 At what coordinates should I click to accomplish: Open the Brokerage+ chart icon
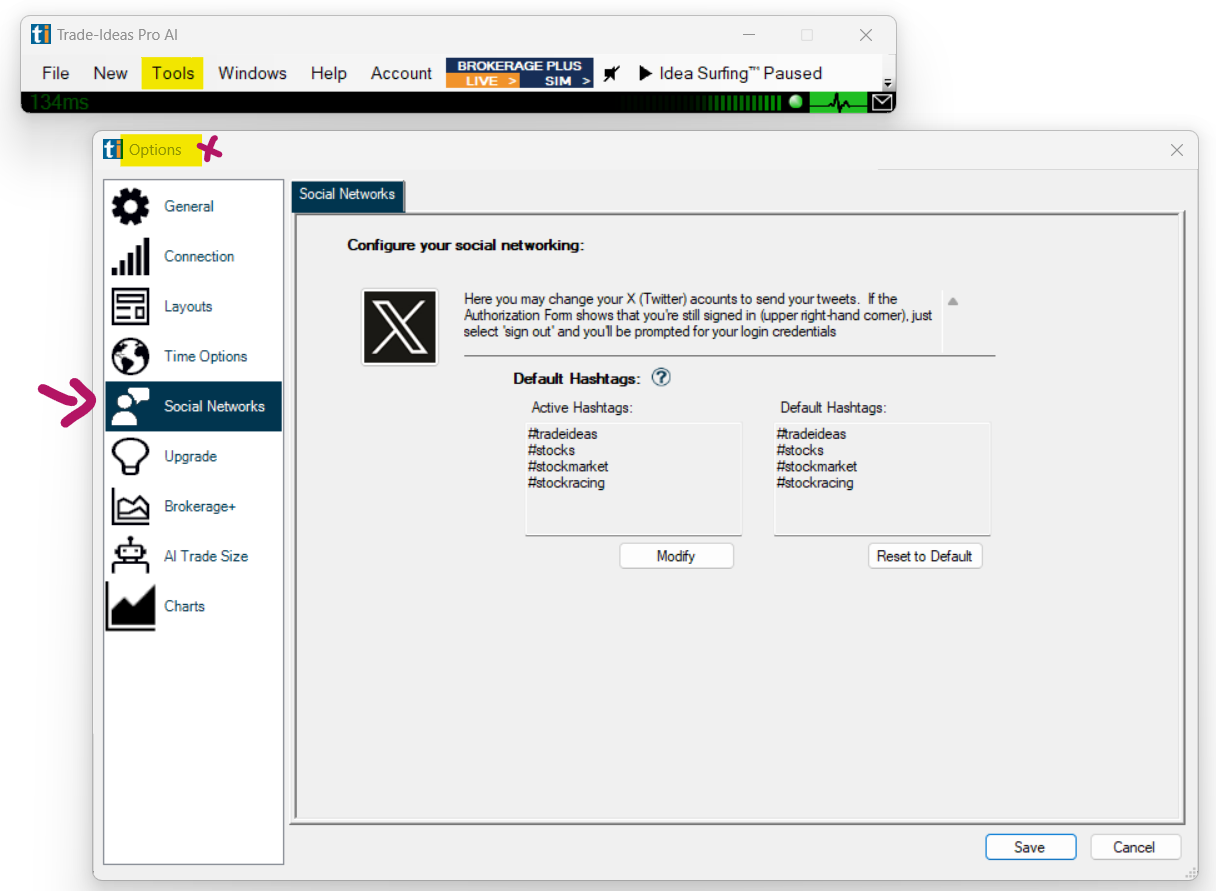click(130, 507)
